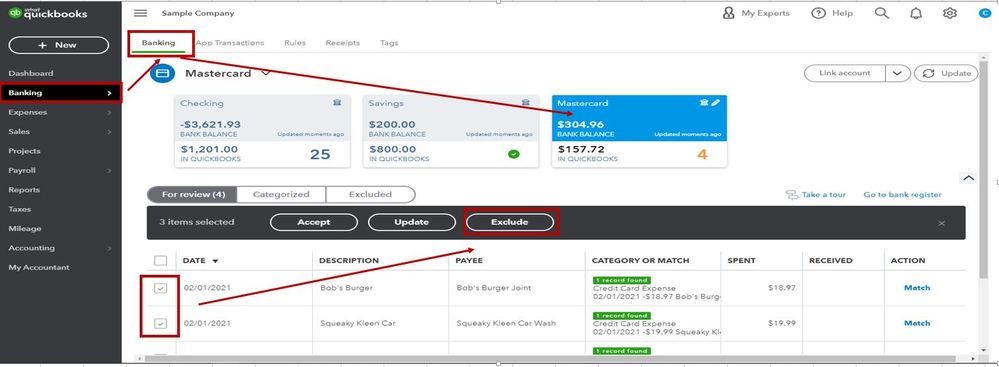Expand the Payroll sidebar submenu

tap(110, 171)
